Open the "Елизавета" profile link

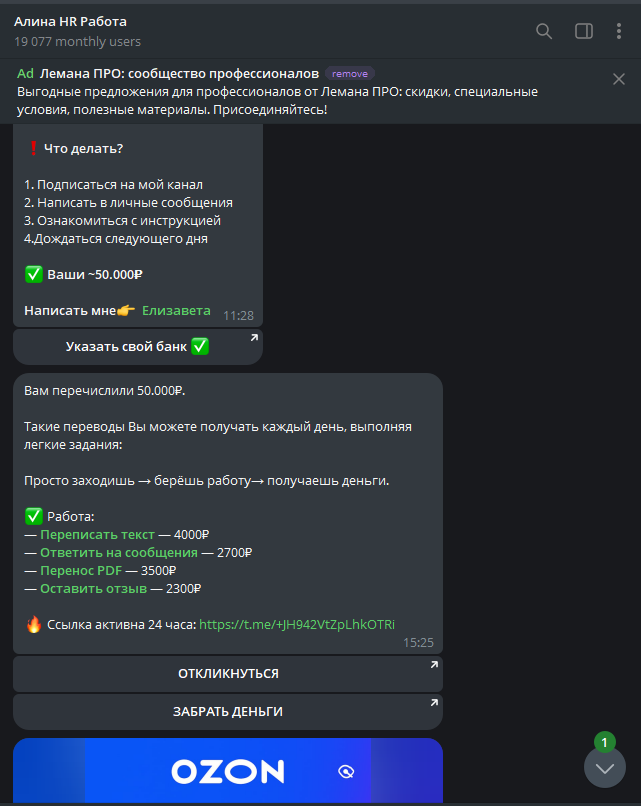coord(176,310)
